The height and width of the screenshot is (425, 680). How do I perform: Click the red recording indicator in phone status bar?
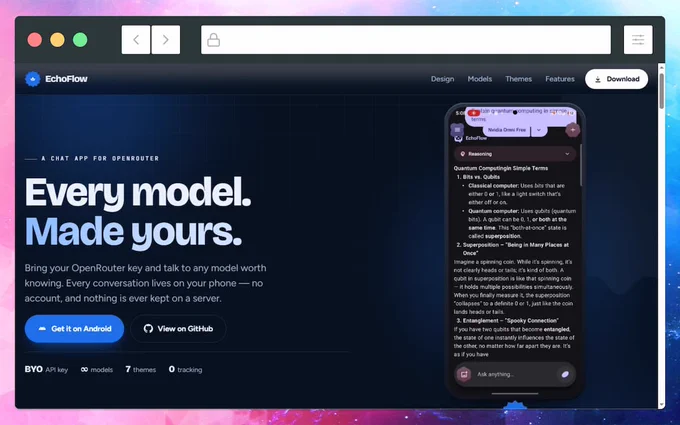(x=473, y=113)
